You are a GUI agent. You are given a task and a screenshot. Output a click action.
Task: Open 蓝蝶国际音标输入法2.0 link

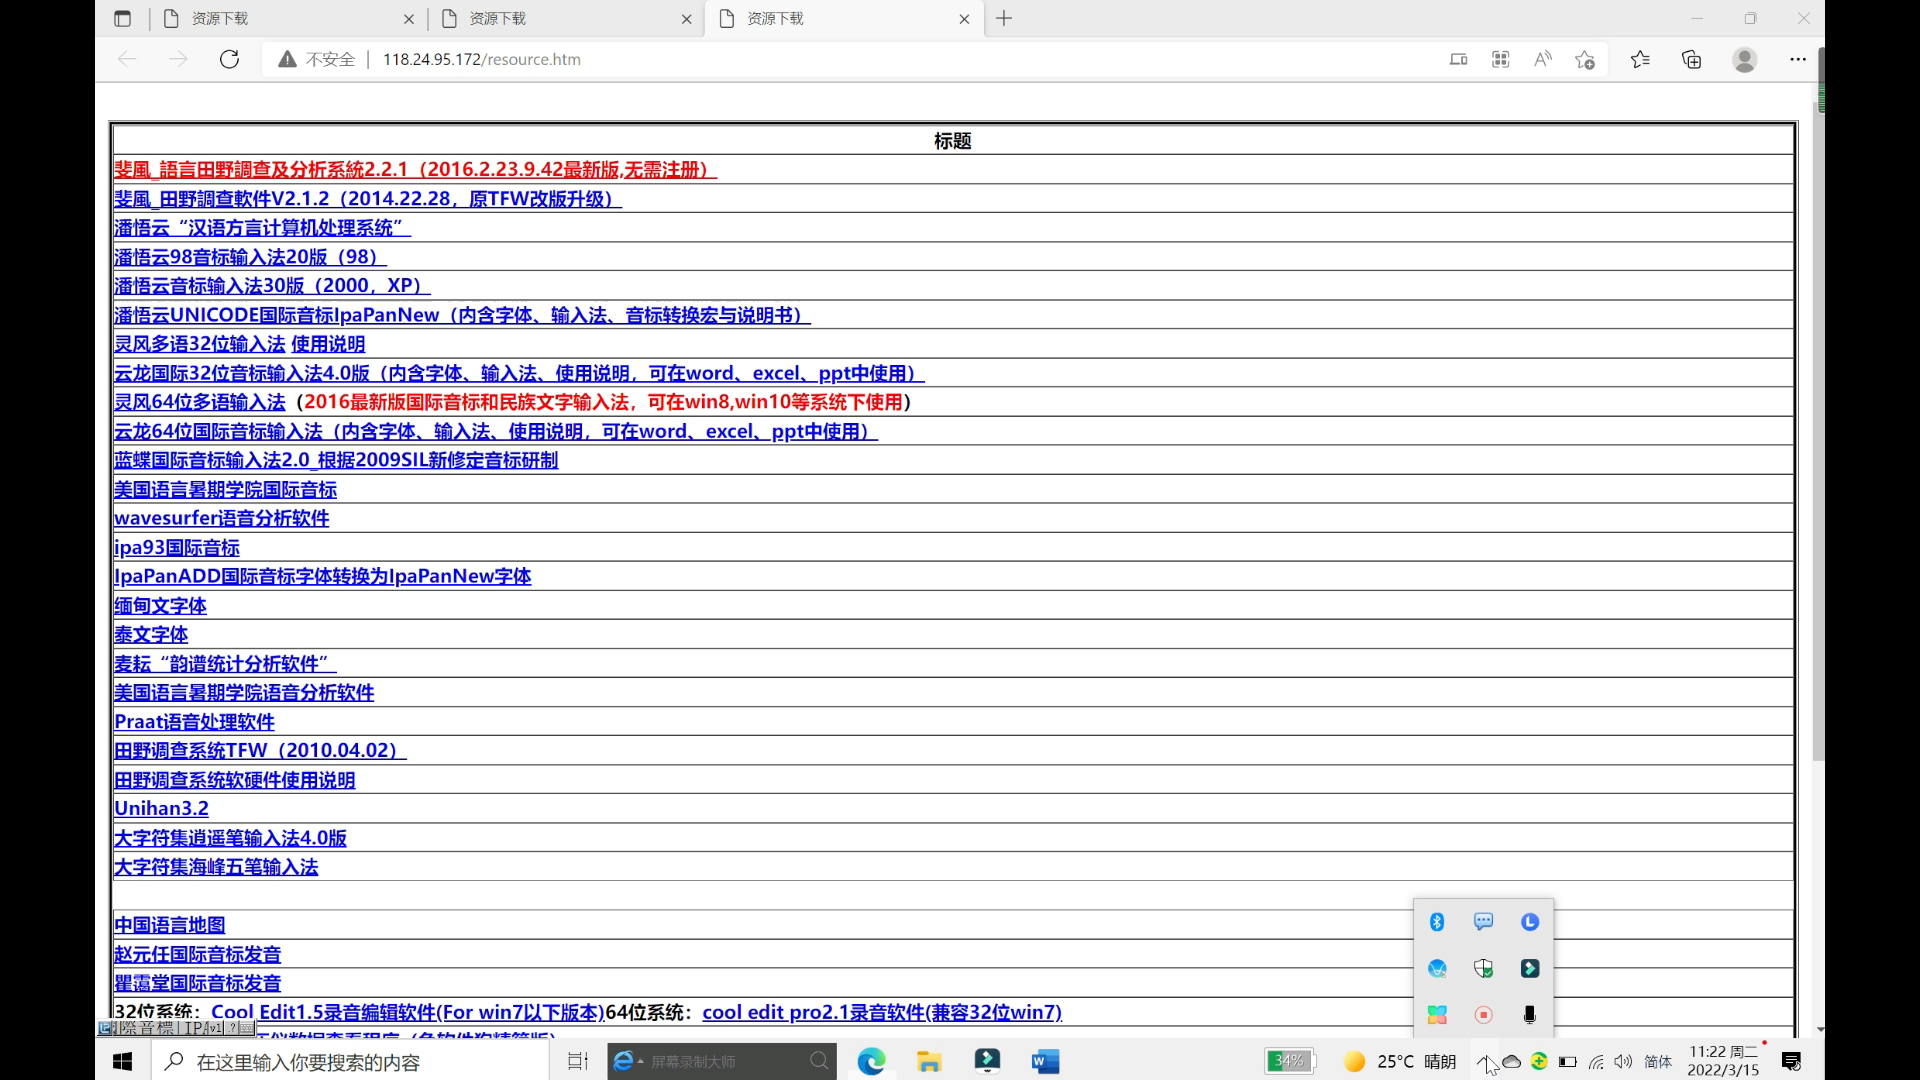(x=336, y=460)
